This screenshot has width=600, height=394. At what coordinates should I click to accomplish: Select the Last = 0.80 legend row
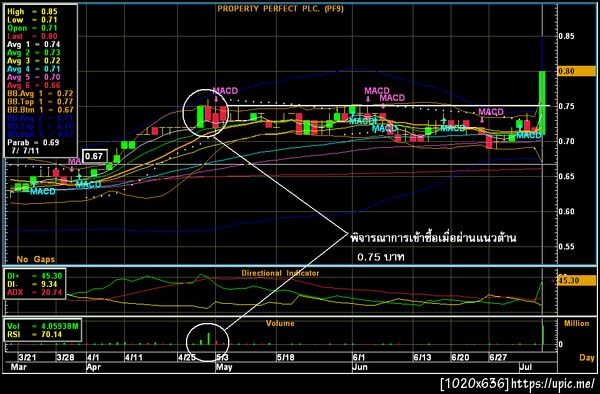(x=32, y=36)
